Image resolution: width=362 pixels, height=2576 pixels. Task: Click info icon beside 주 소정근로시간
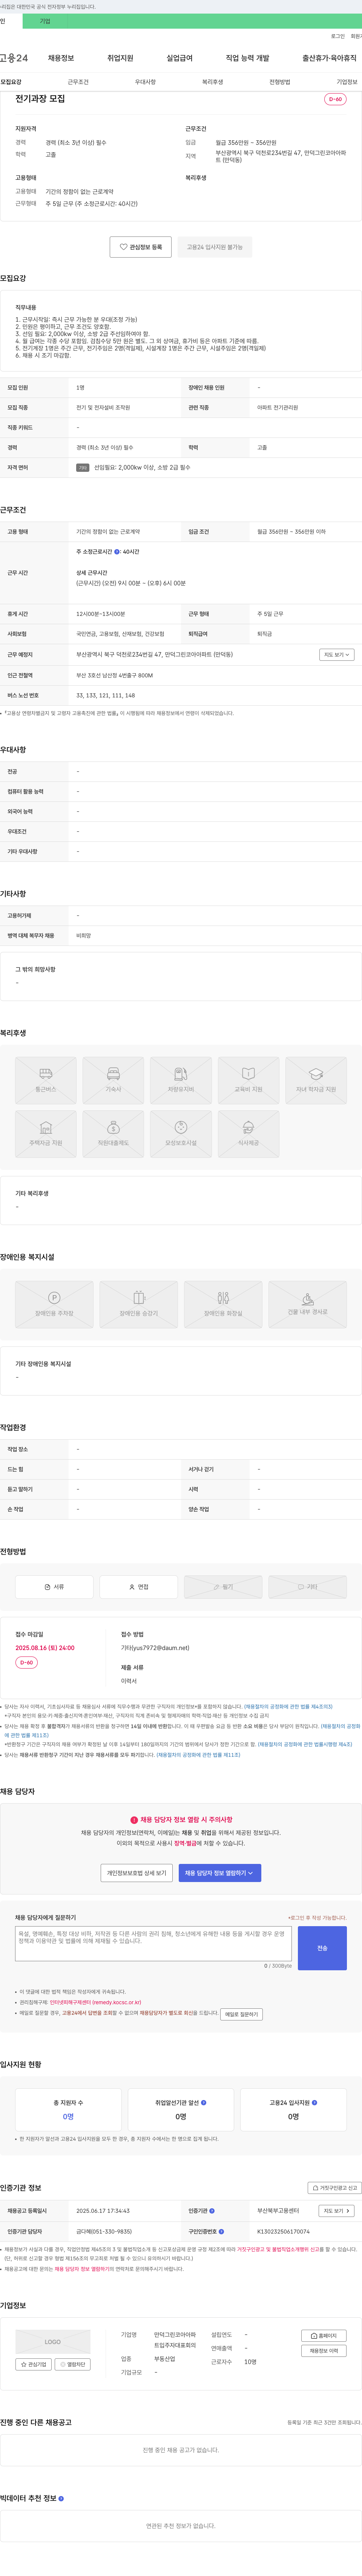(x=117, y=552)
